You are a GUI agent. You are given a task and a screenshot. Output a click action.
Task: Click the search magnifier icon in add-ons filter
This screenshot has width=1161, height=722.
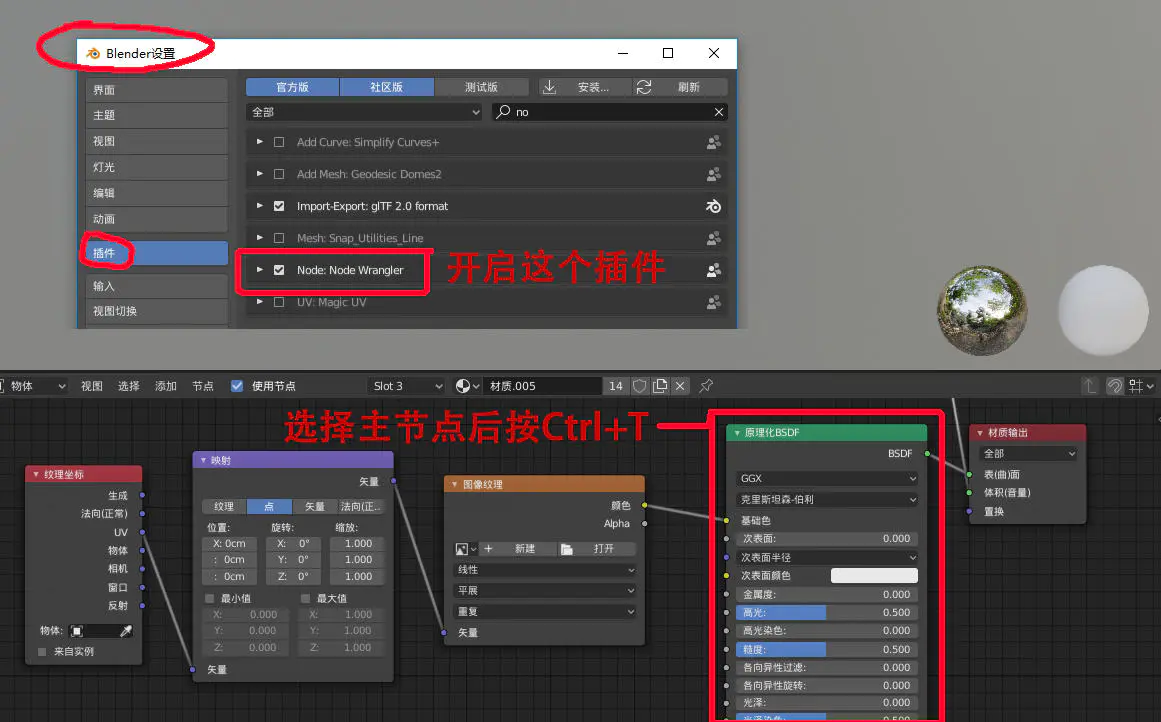tap(503, 112)
